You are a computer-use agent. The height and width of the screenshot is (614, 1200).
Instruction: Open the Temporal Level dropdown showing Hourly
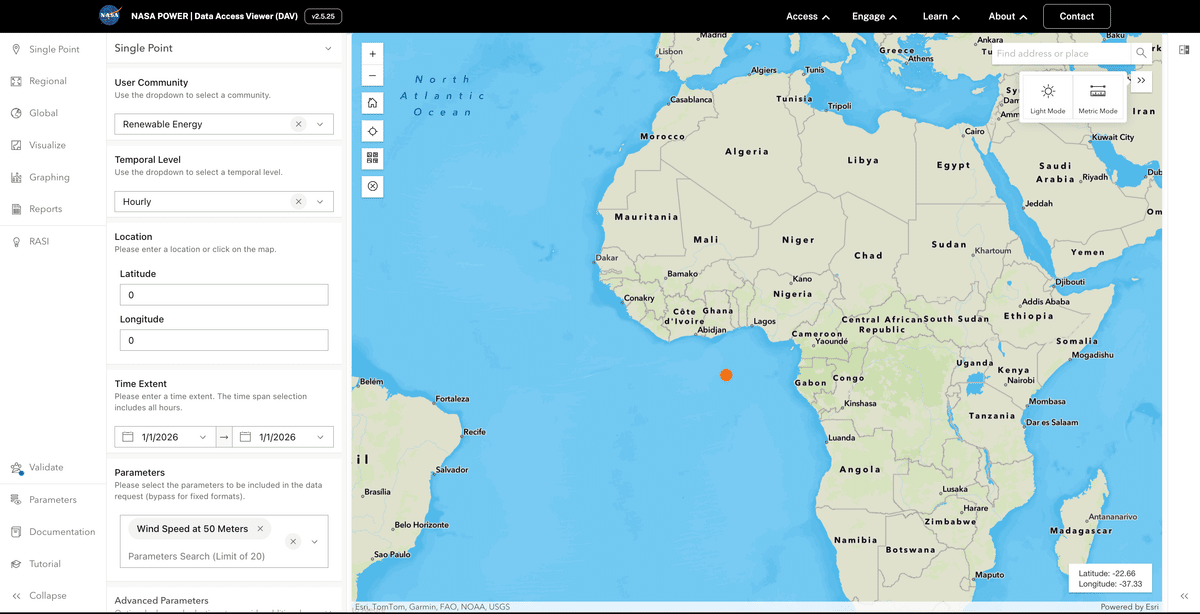(321, 200)
